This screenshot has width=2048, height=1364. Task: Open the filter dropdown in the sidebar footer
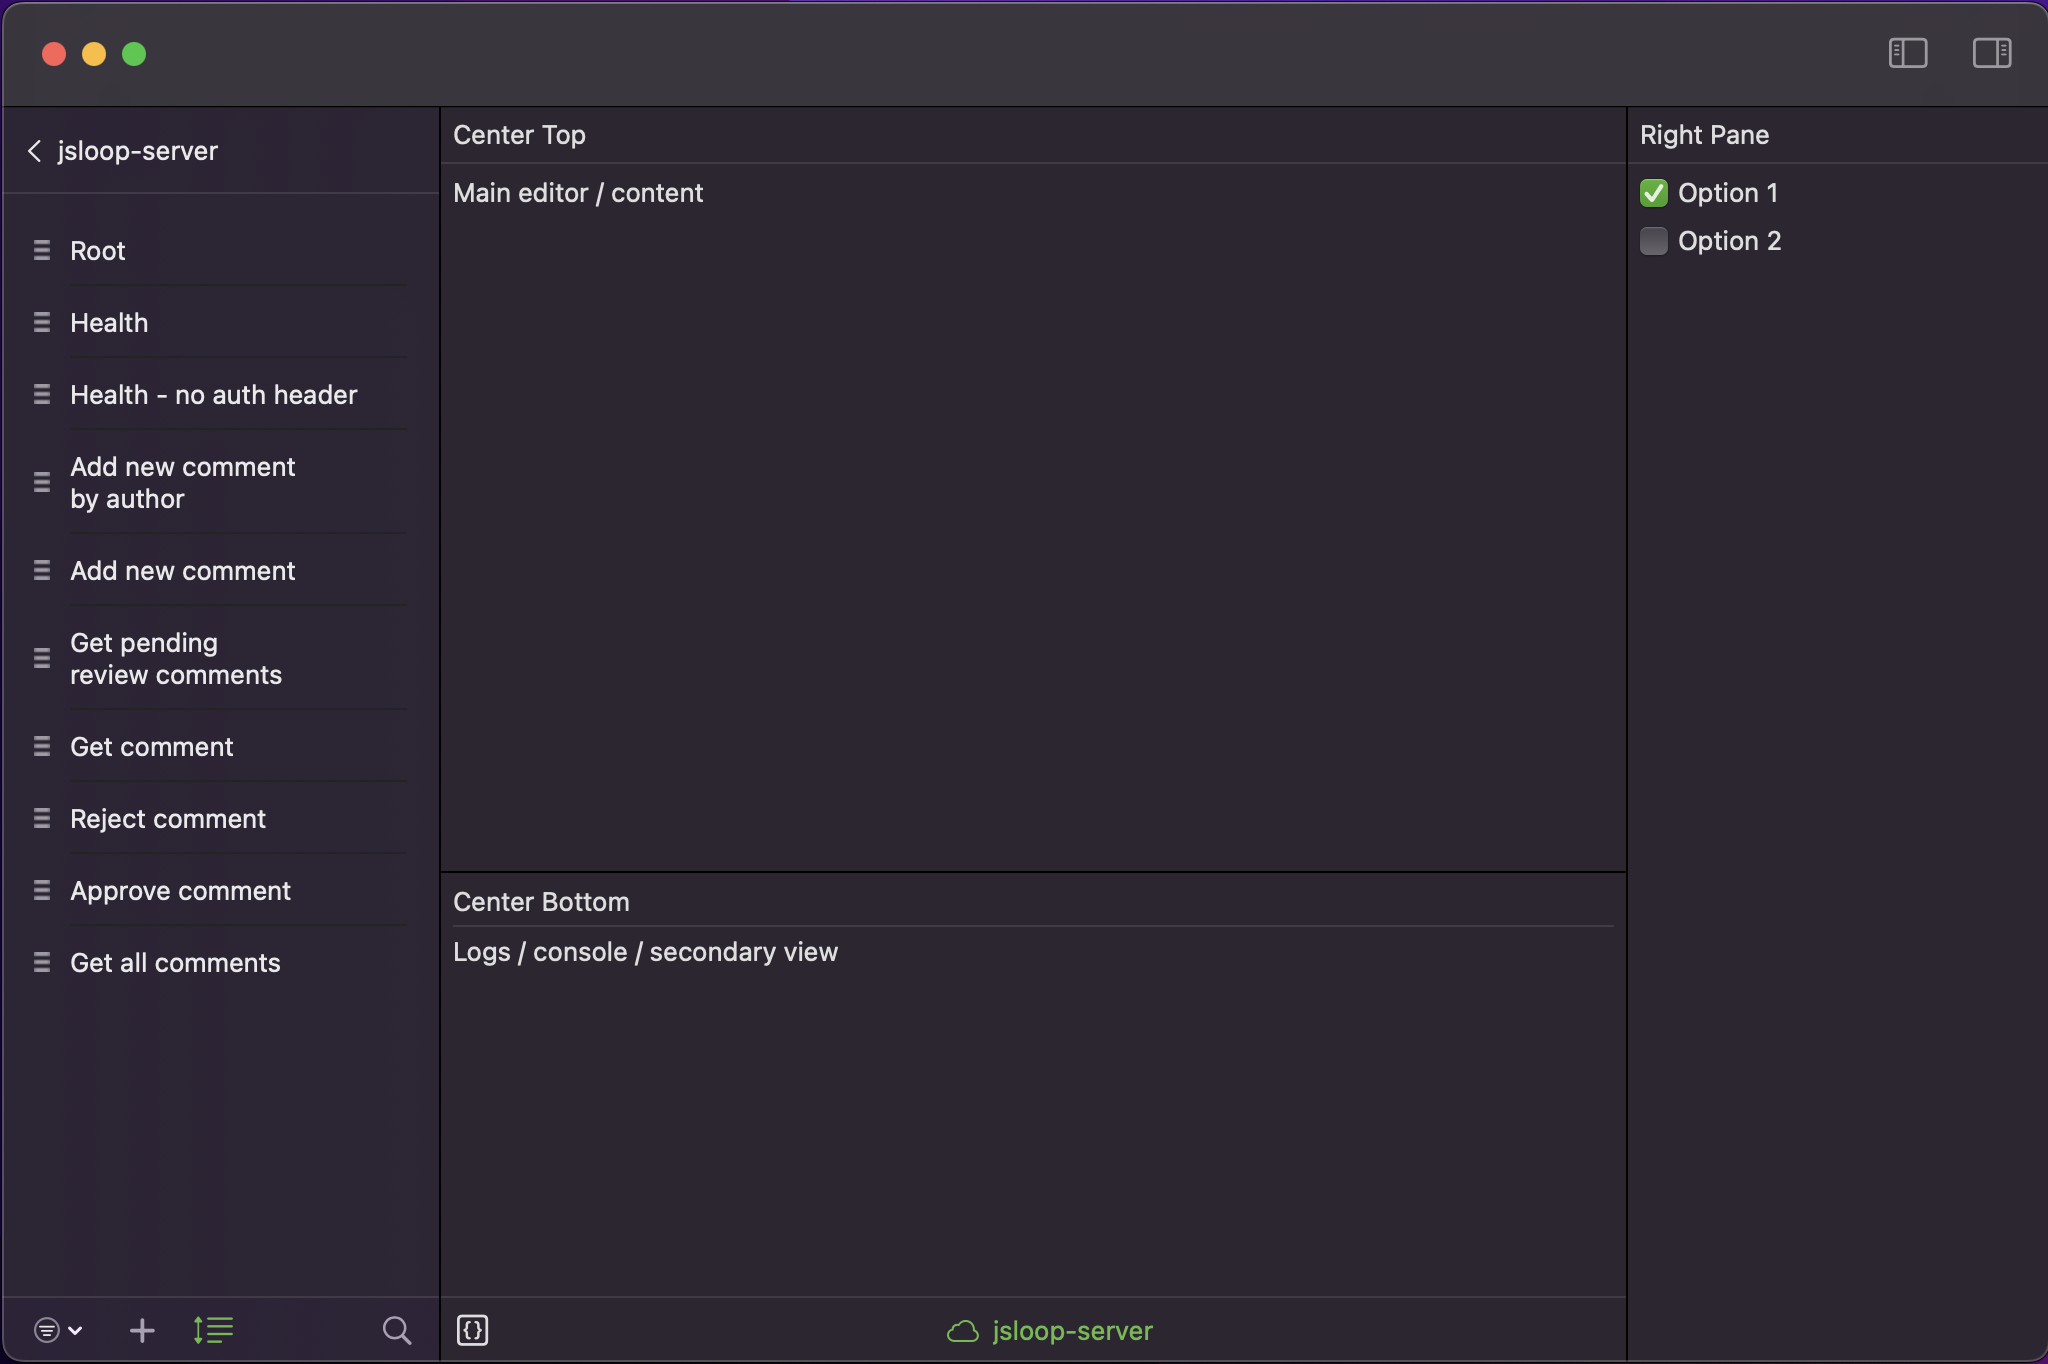click(57, 1330)
